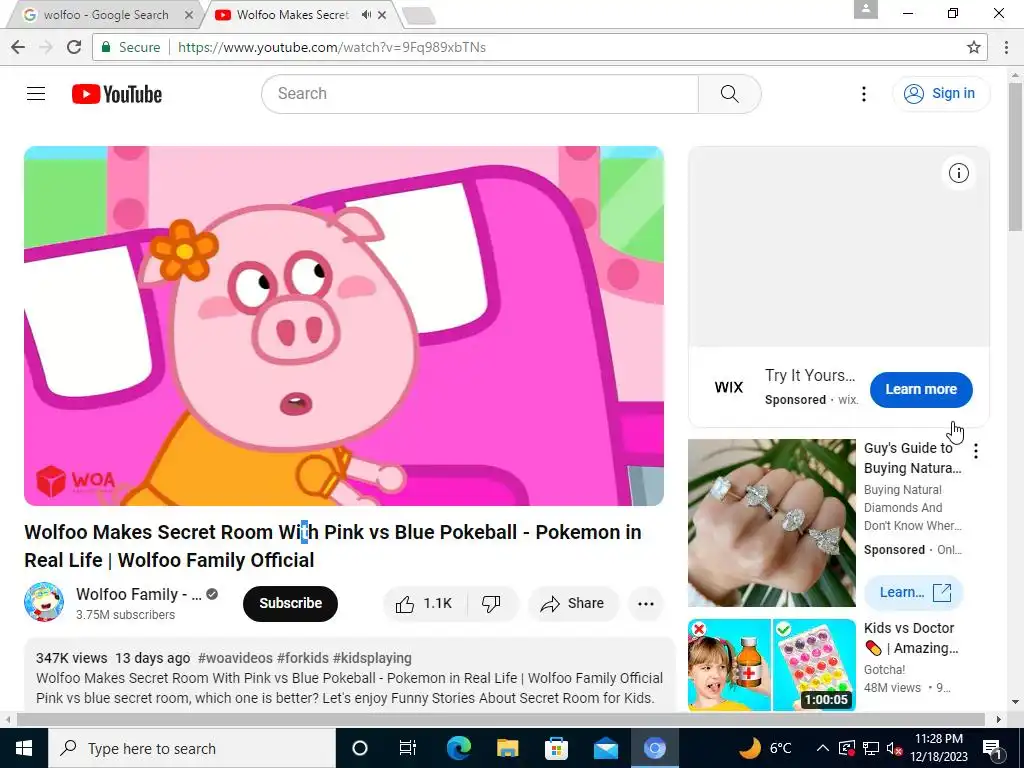Screen dimensions: 1024x768
Task: Open Wolfoo Family channel avatar
Action: 44,602
